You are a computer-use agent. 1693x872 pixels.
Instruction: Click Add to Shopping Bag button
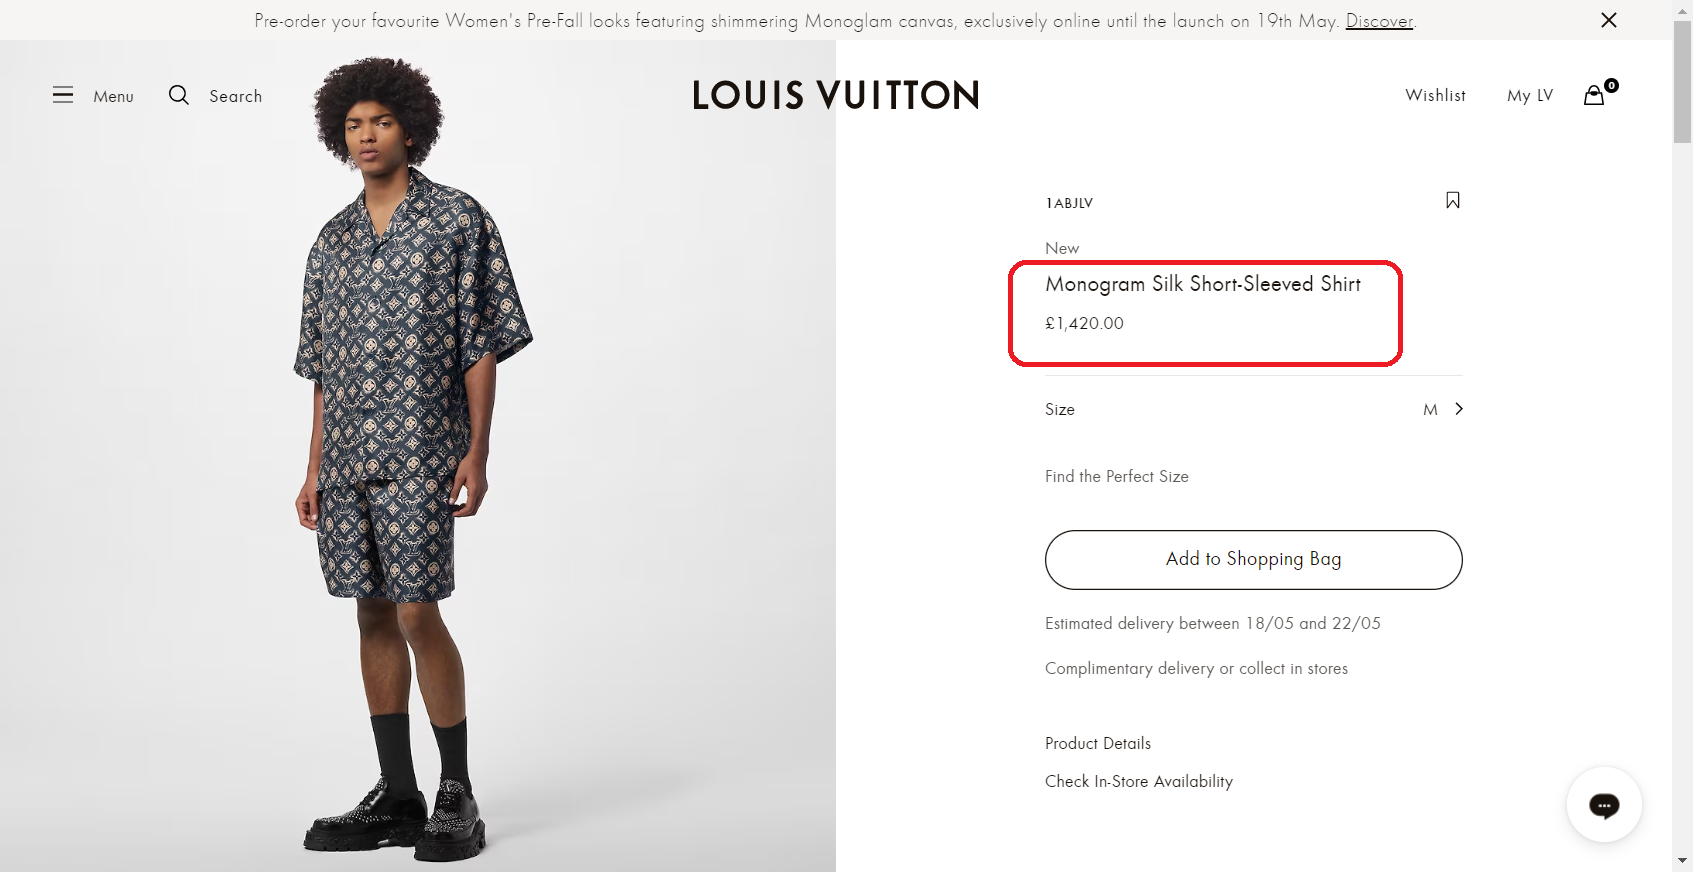pos(1253,559)
